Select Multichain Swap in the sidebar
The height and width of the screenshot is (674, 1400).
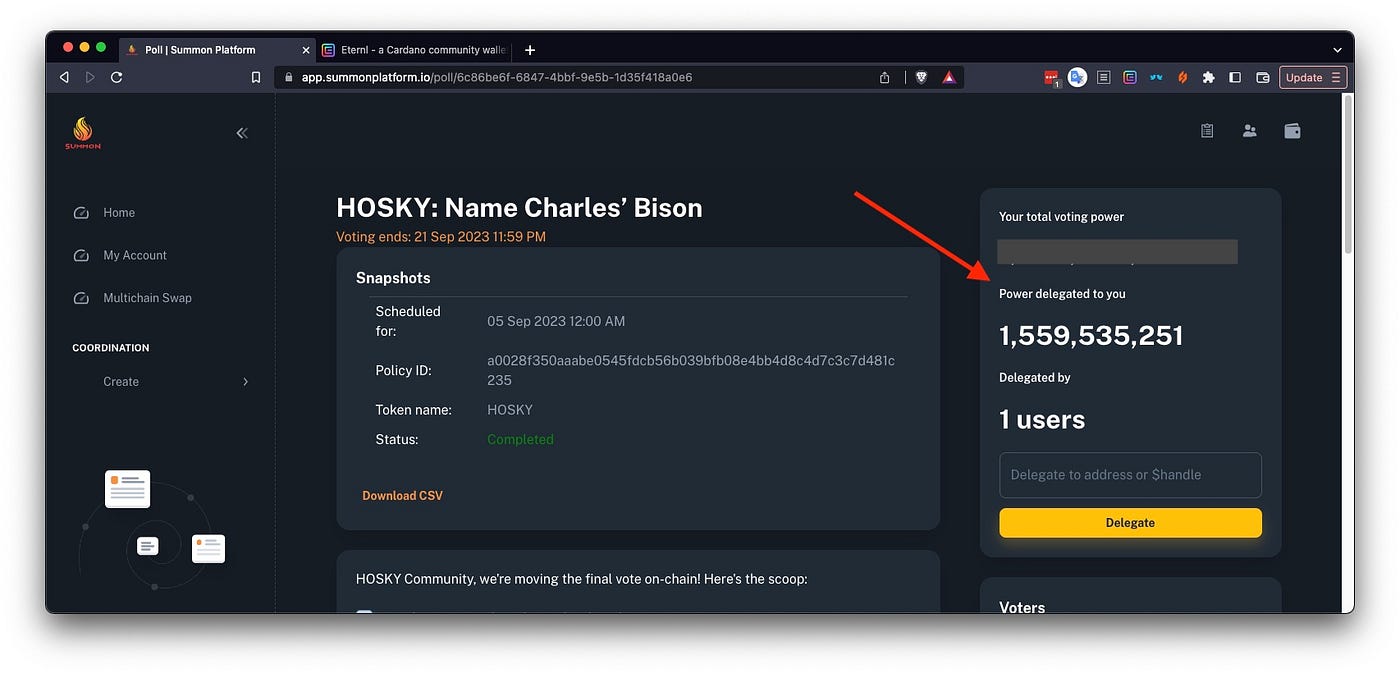click(x=147, y=298)
